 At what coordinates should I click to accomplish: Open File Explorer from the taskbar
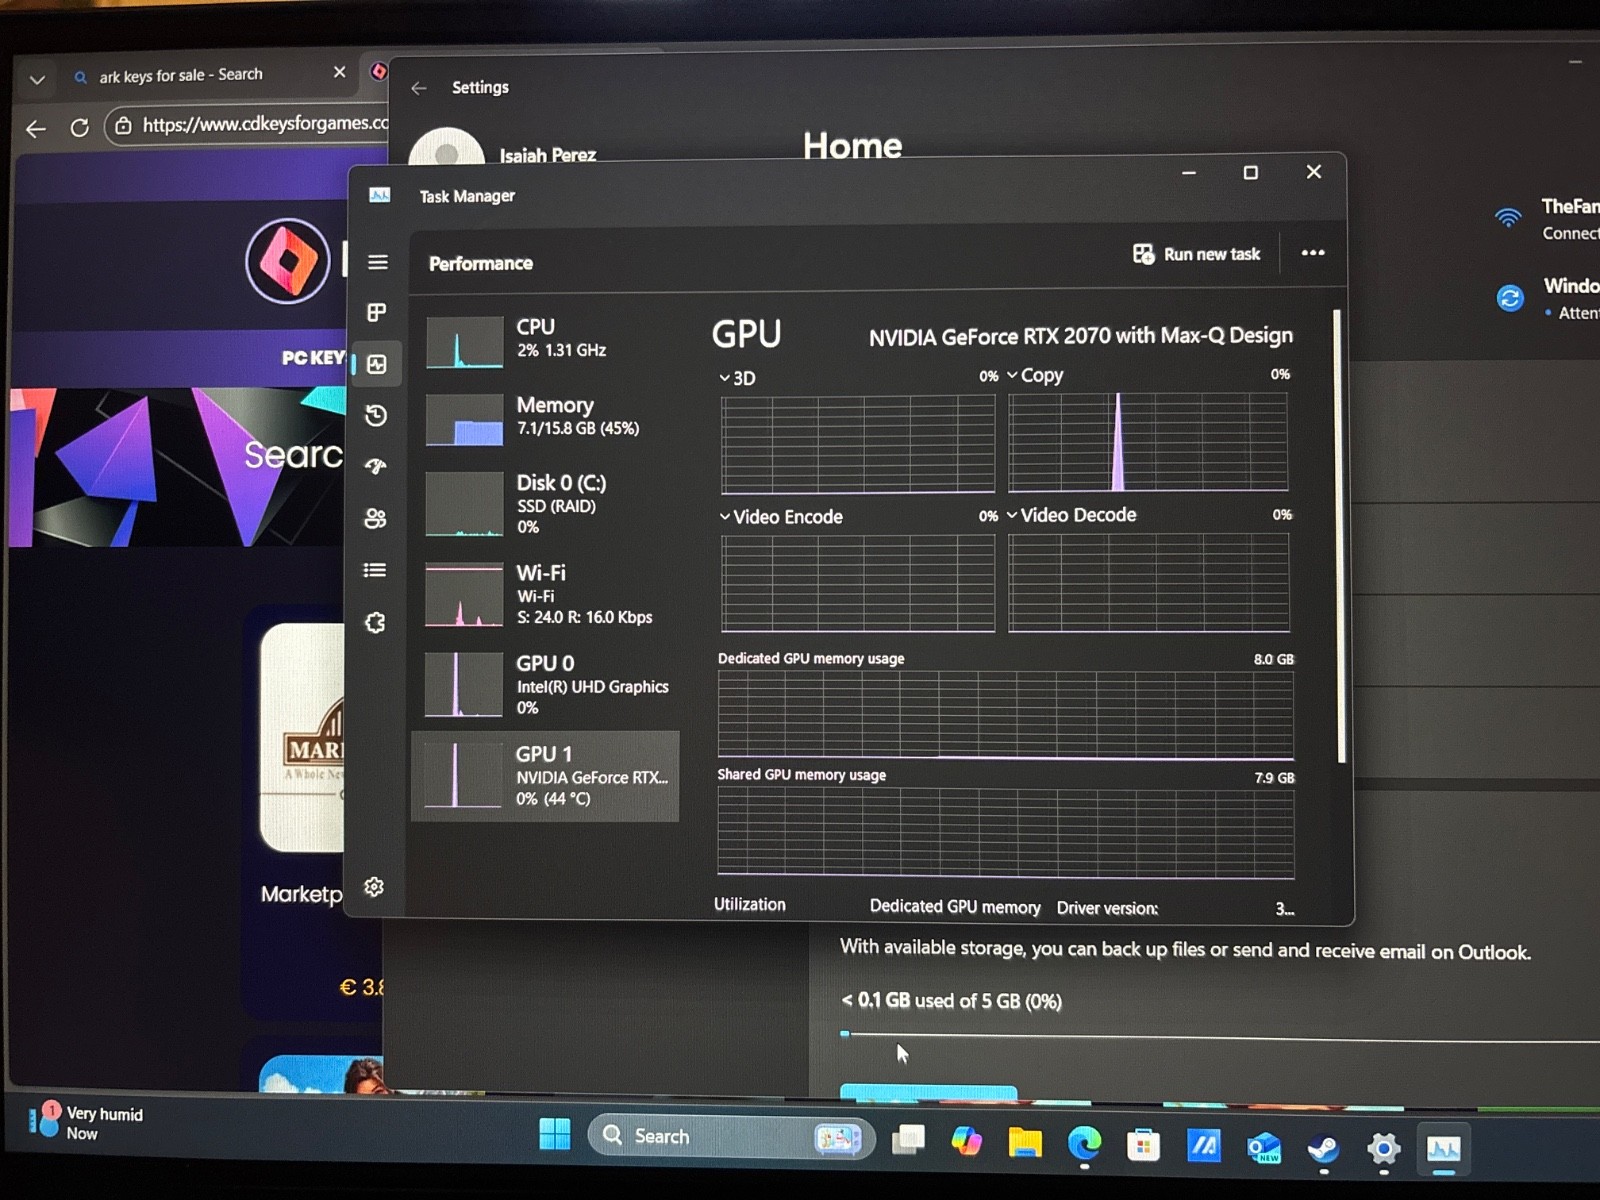tap(1025, 1141)
